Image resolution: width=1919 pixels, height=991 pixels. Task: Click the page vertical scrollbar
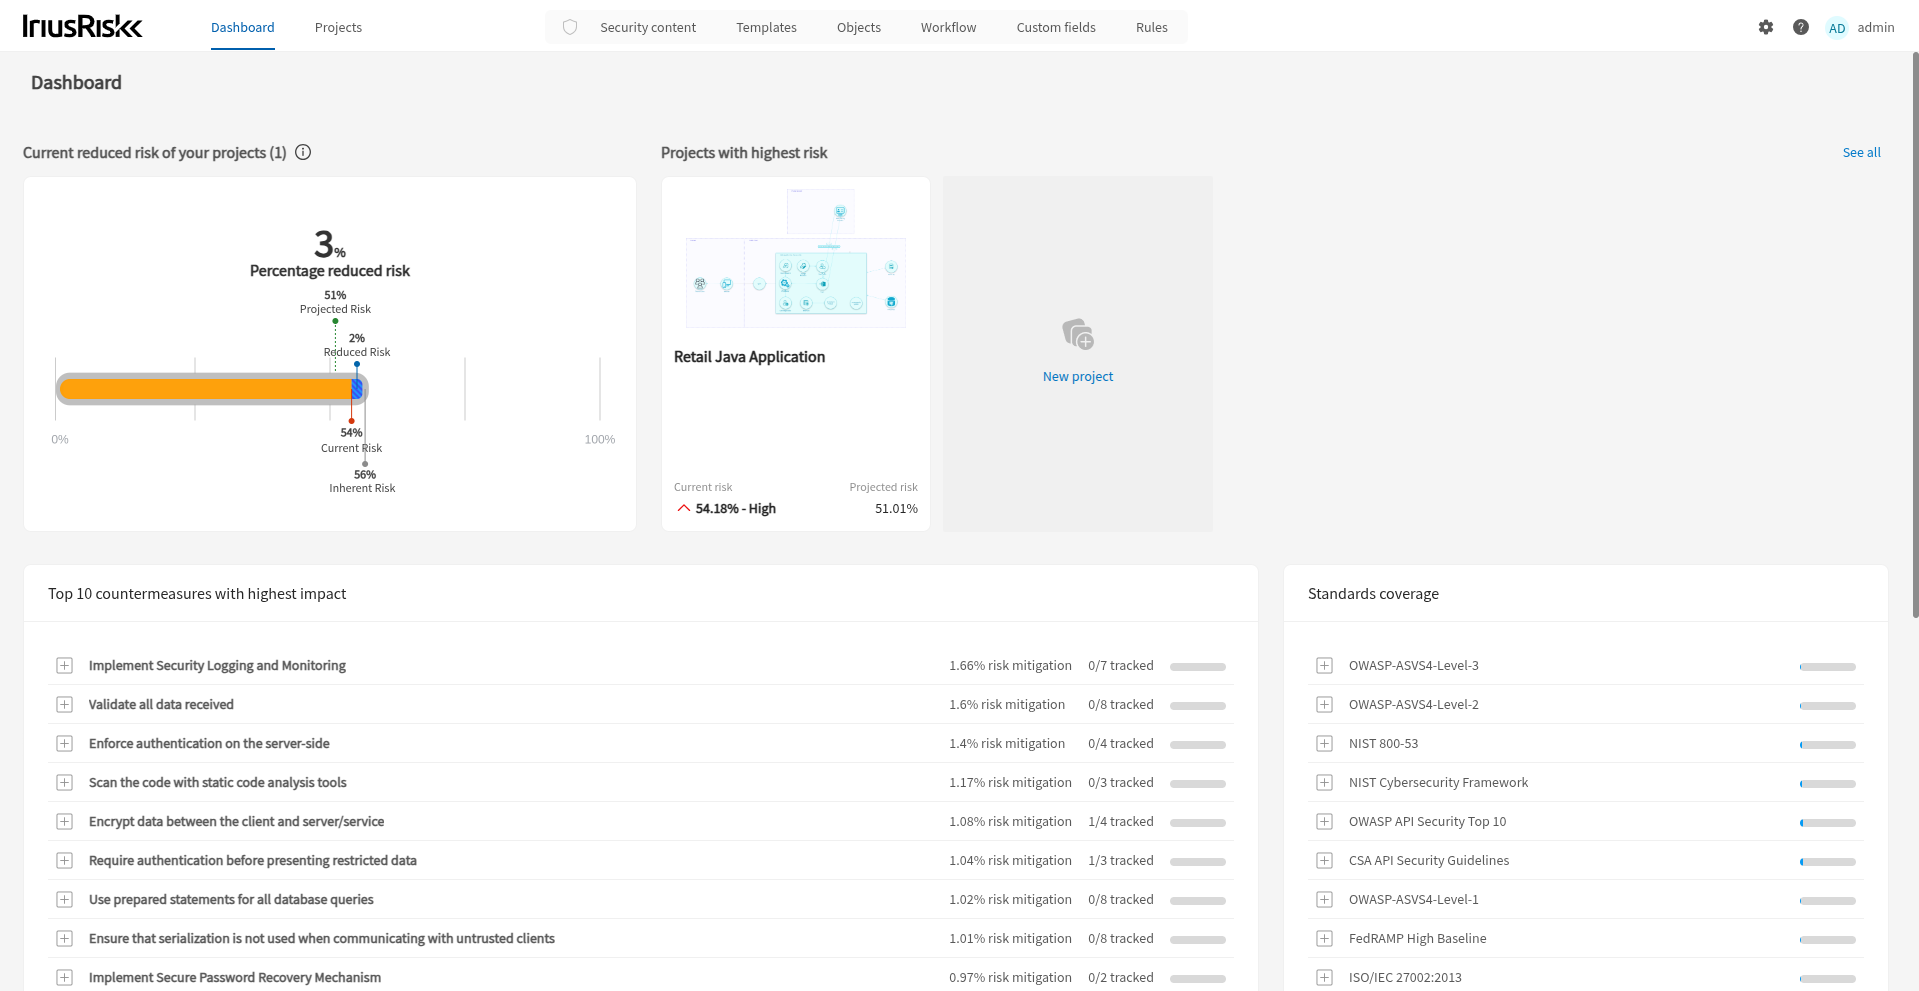tap(1915, 335)
